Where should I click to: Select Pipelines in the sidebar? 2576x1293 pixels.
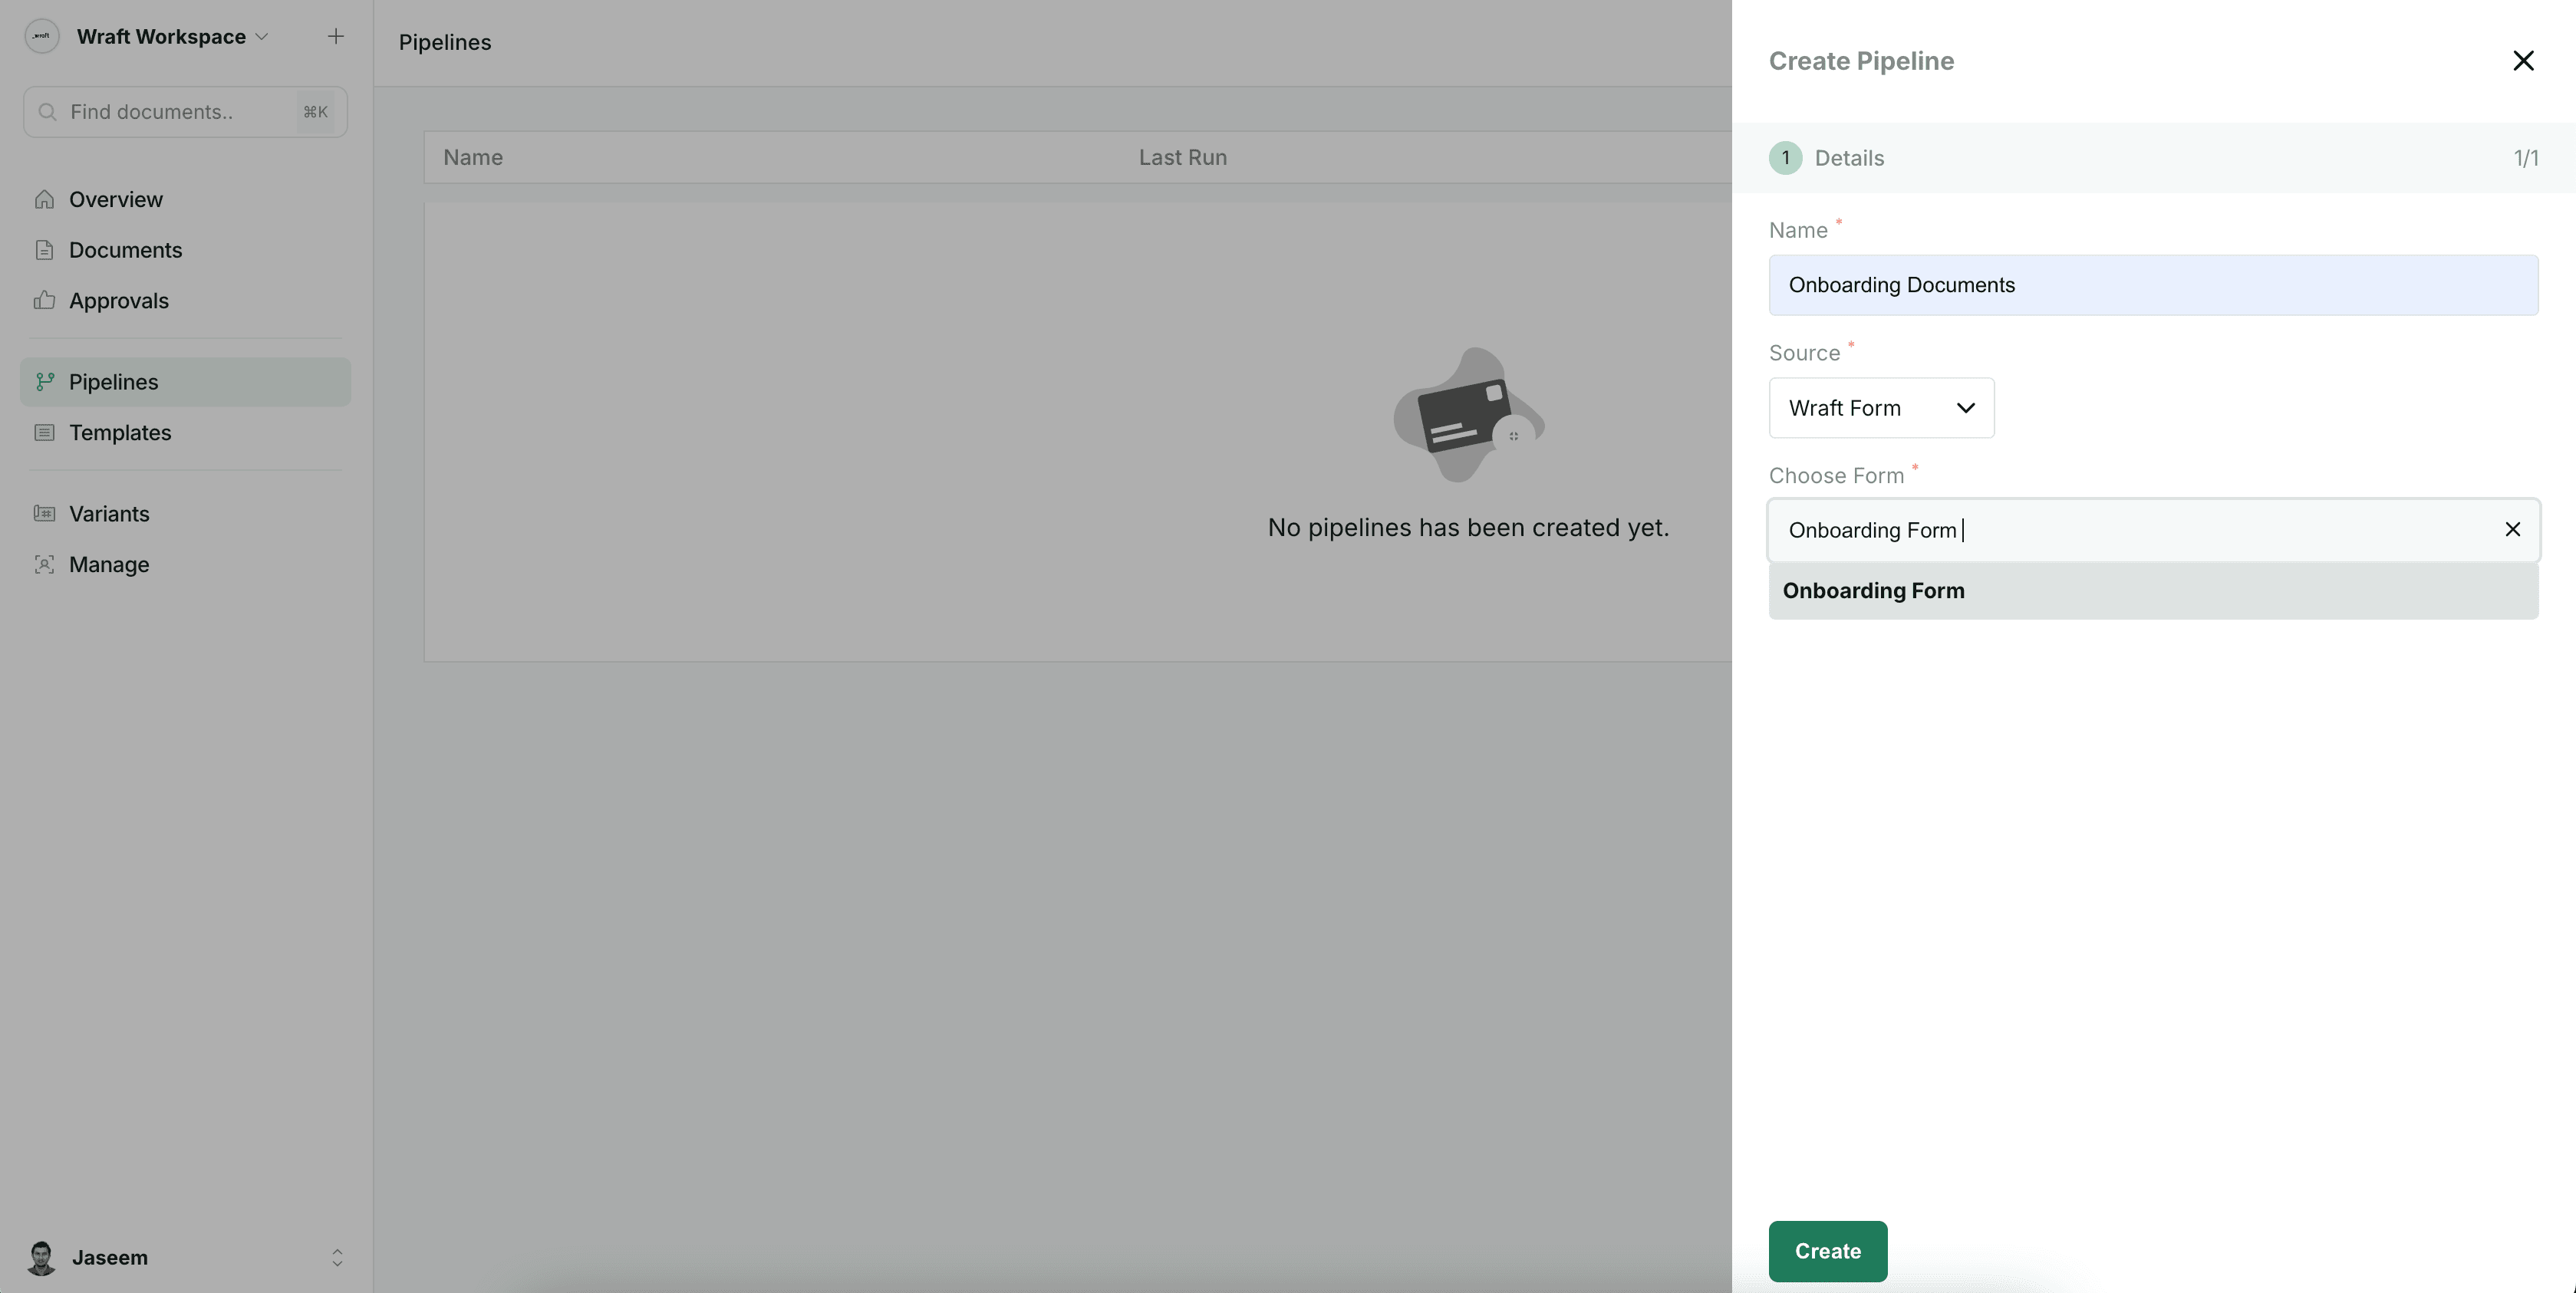[185, 382]
